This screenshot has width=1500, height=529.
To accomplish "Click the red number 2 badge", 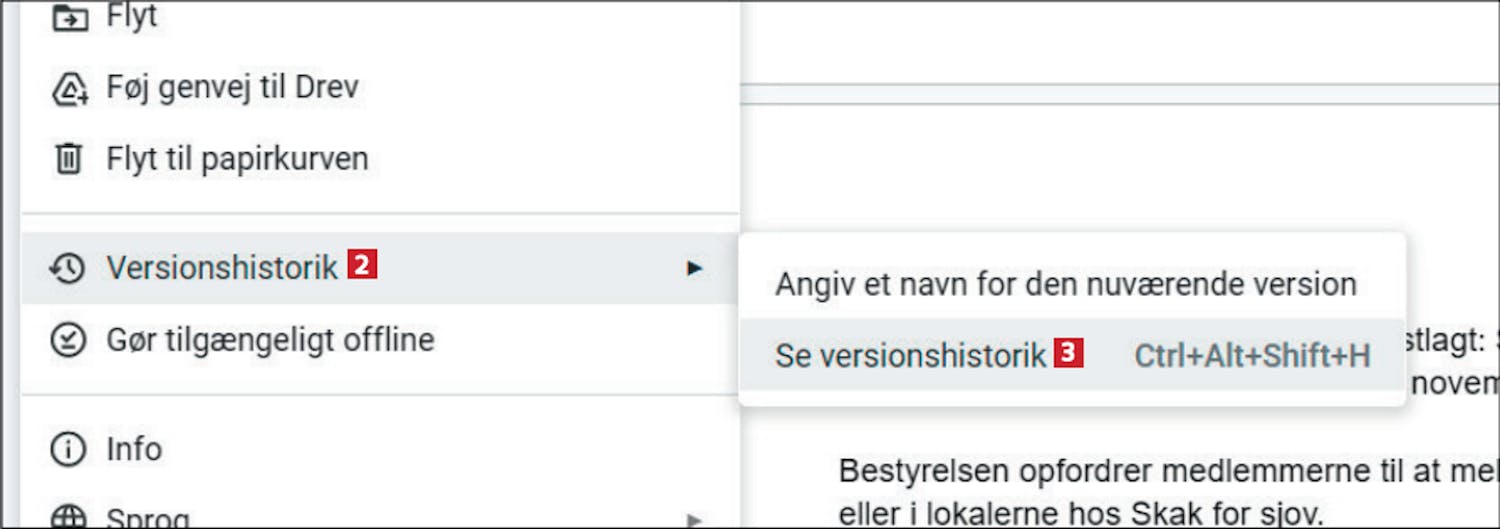I will tap(362, 266).
